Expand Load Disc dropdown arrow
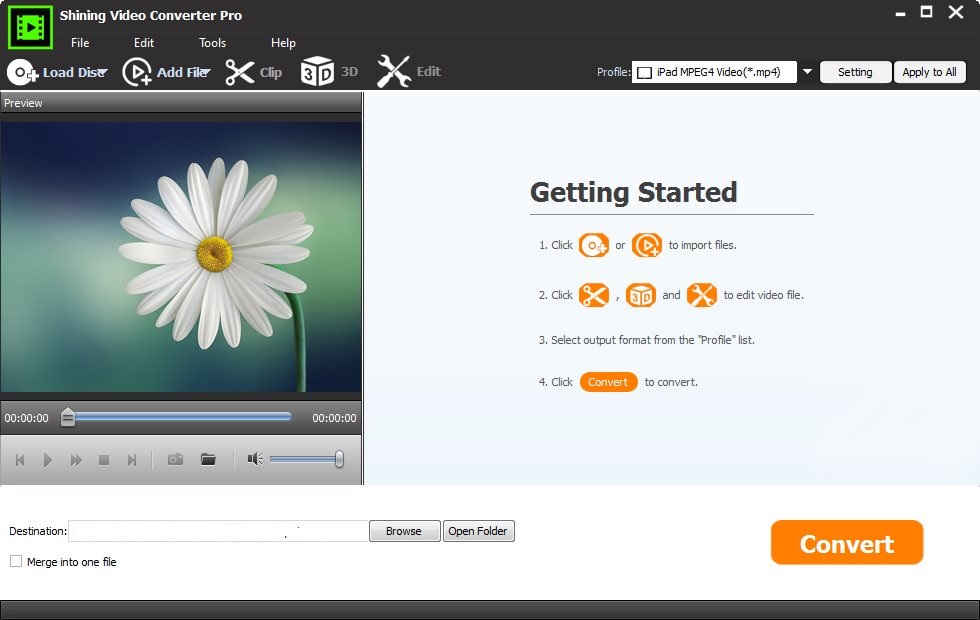Screen dimensions: 980x620 pyautogui.click(x=103, y=72)
